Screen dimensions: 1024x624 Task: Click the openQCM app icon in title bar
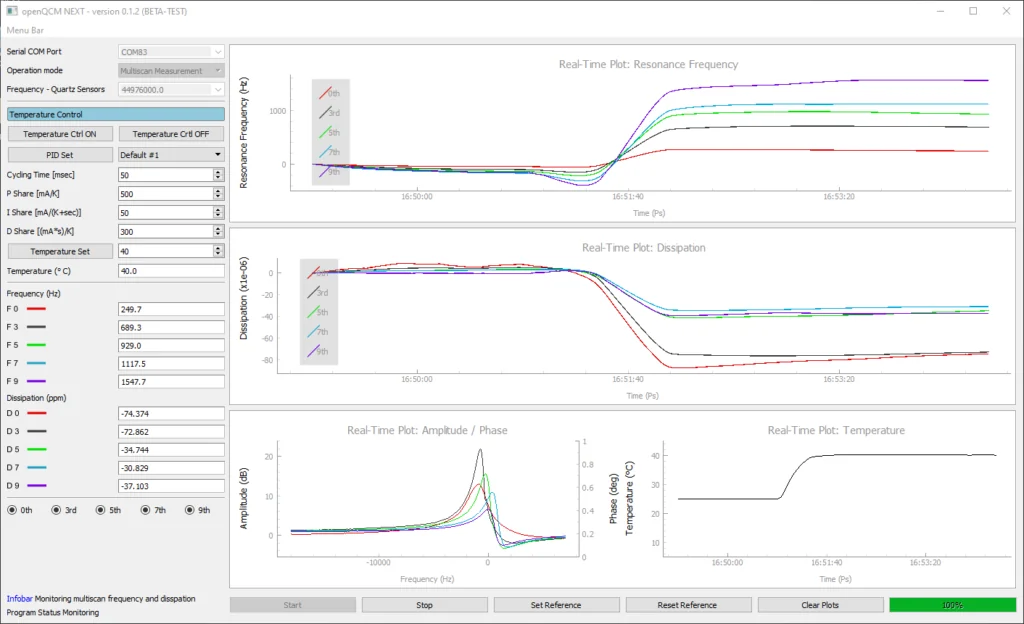[x=11, y=11]
